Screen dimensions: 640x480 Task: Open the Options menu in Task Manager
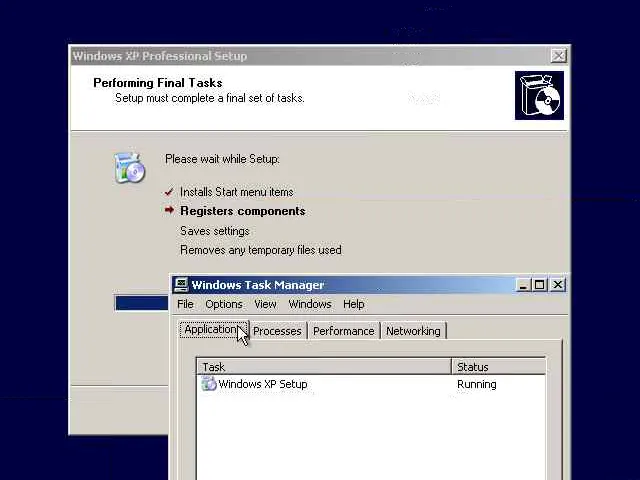[224, 304]
